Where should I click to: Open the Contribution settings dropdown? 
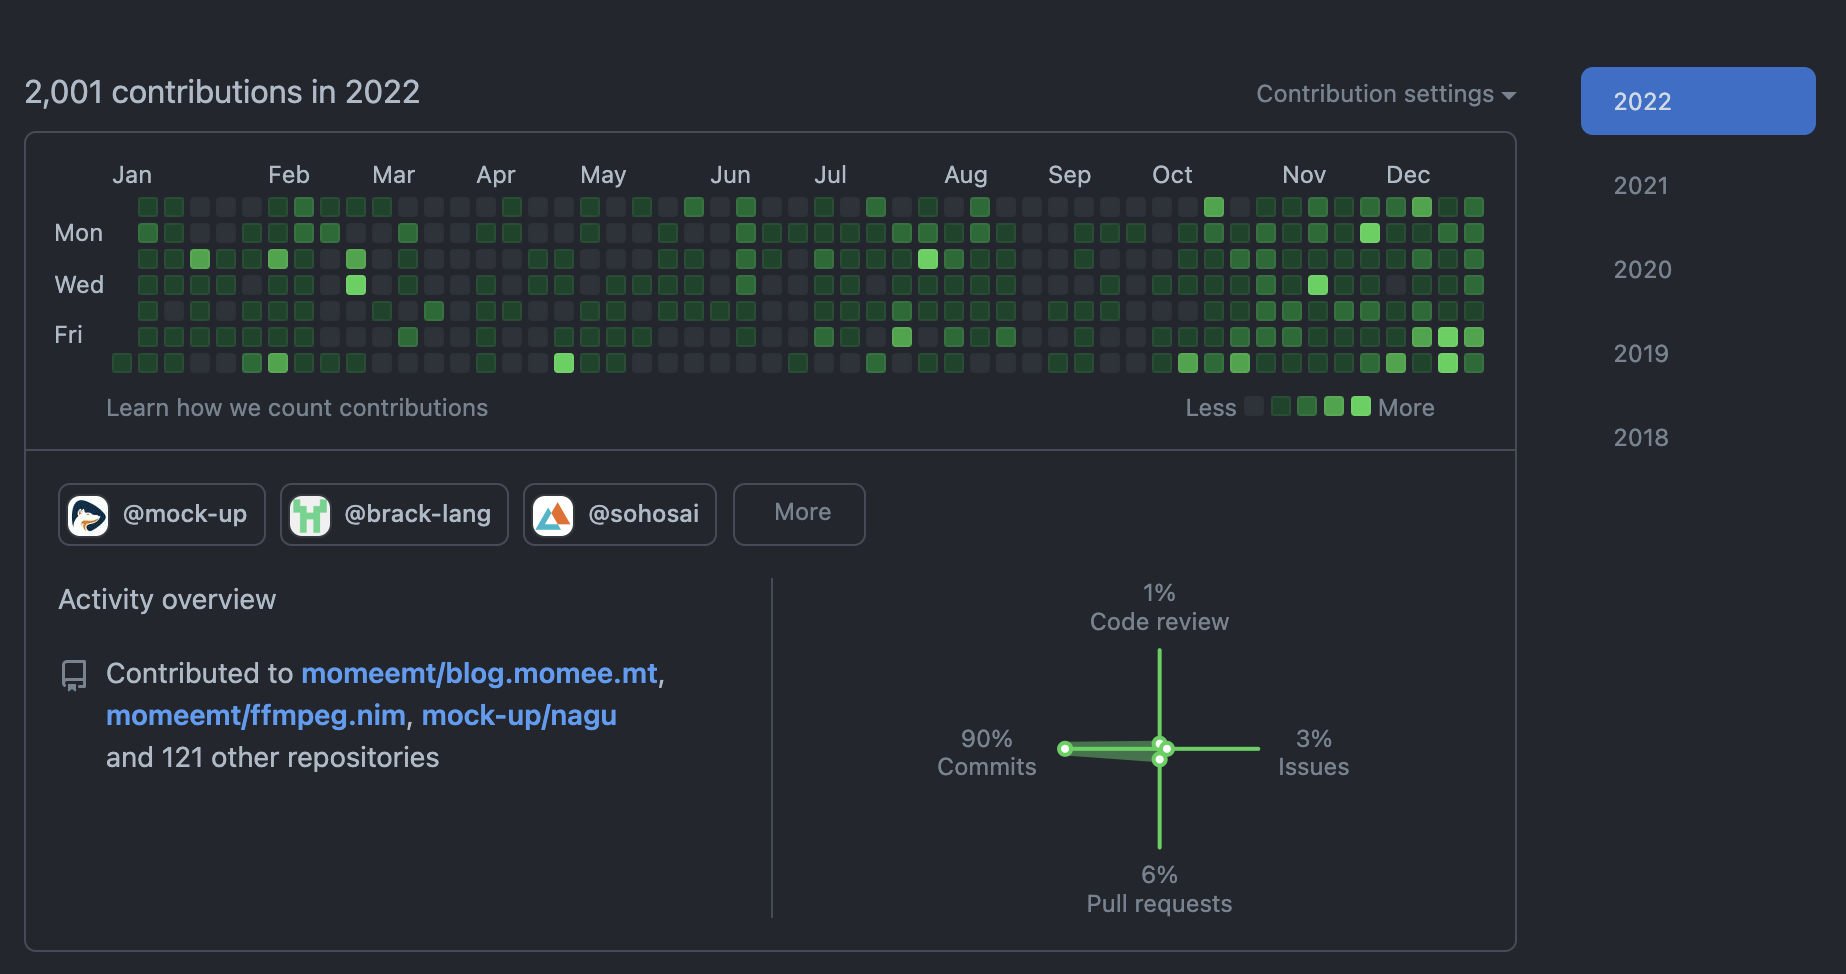(1386, 94)
